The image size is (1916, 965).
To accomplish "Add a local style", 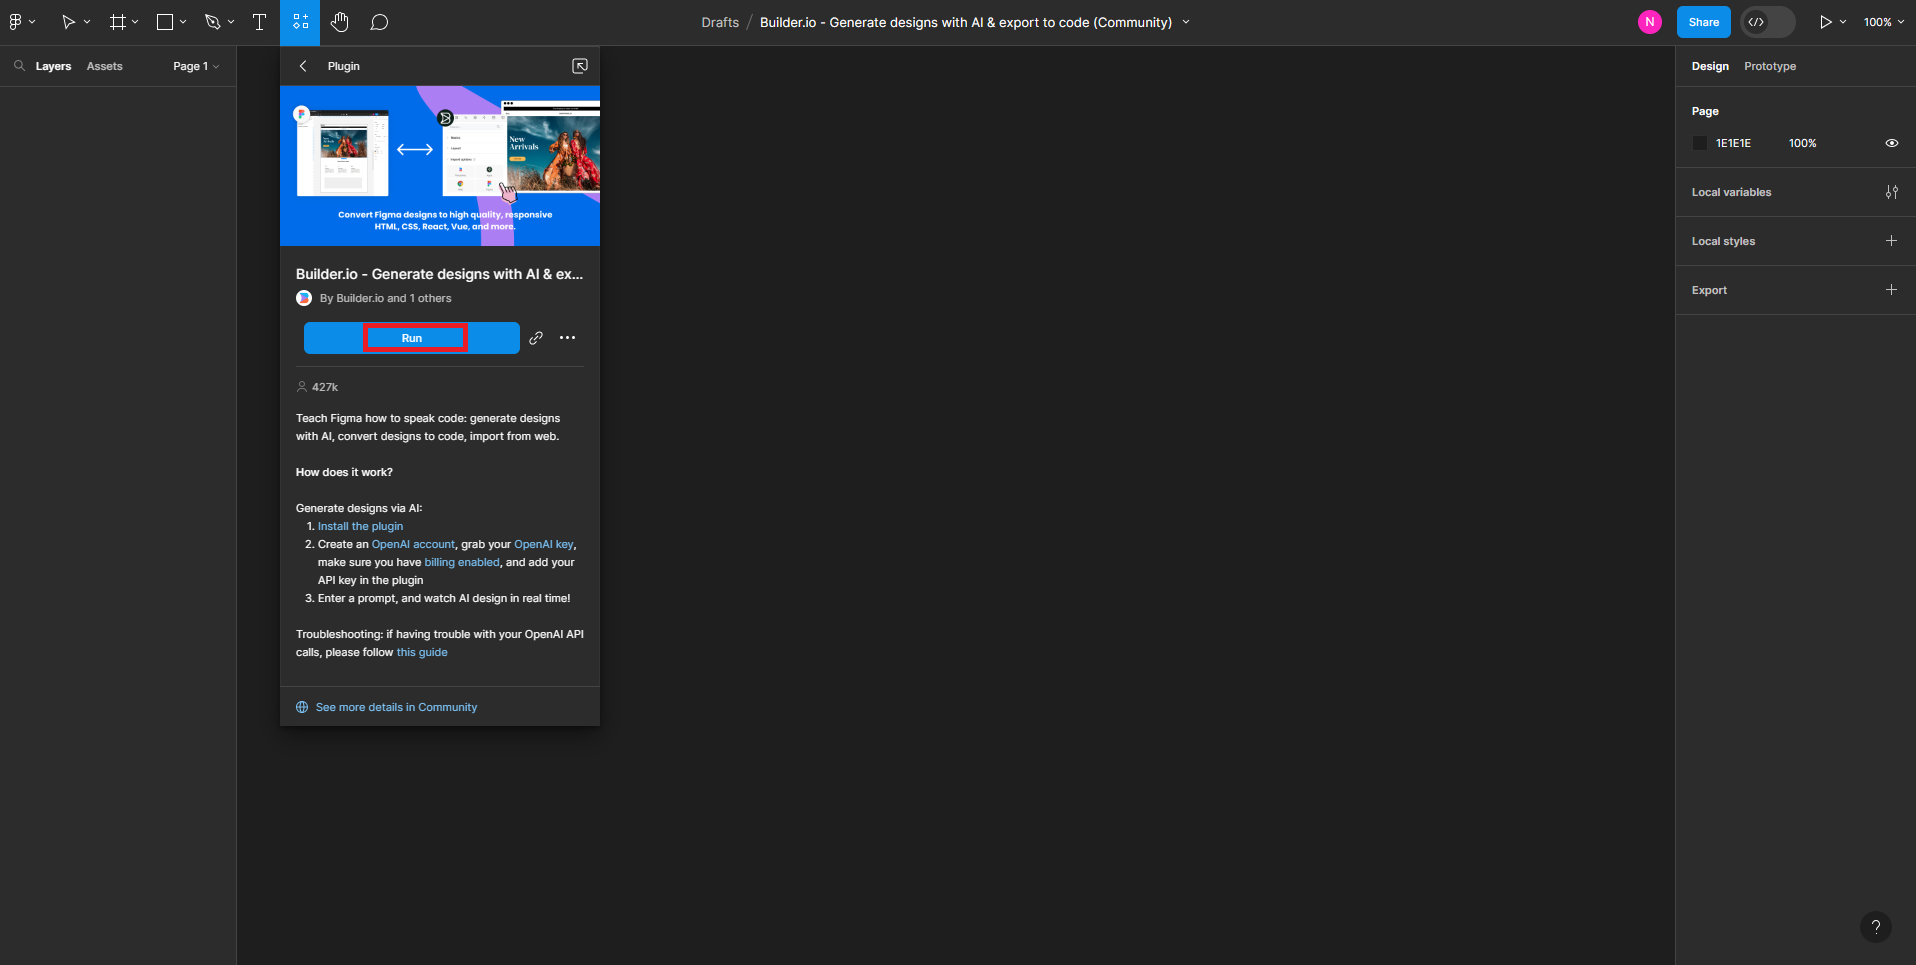I will pos(1891,241).
